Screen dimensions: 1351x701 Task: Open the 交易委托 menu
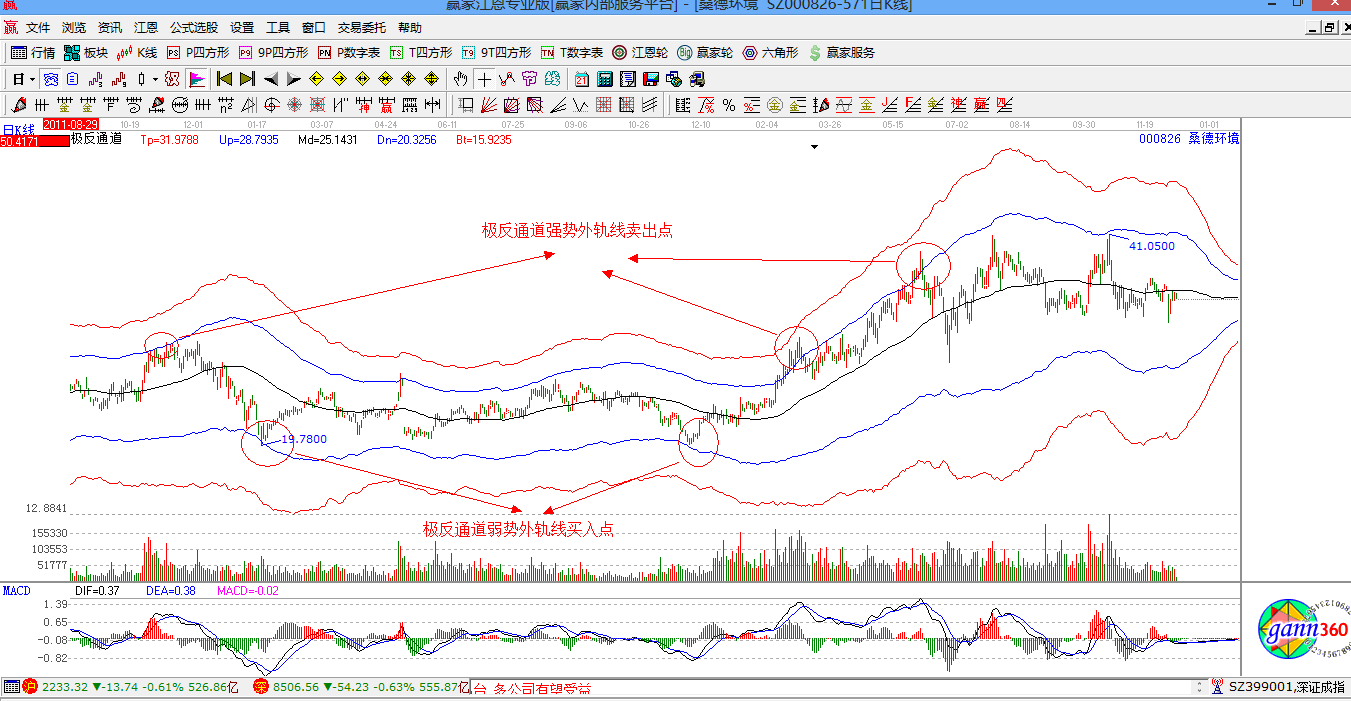[x=361, y=28]
